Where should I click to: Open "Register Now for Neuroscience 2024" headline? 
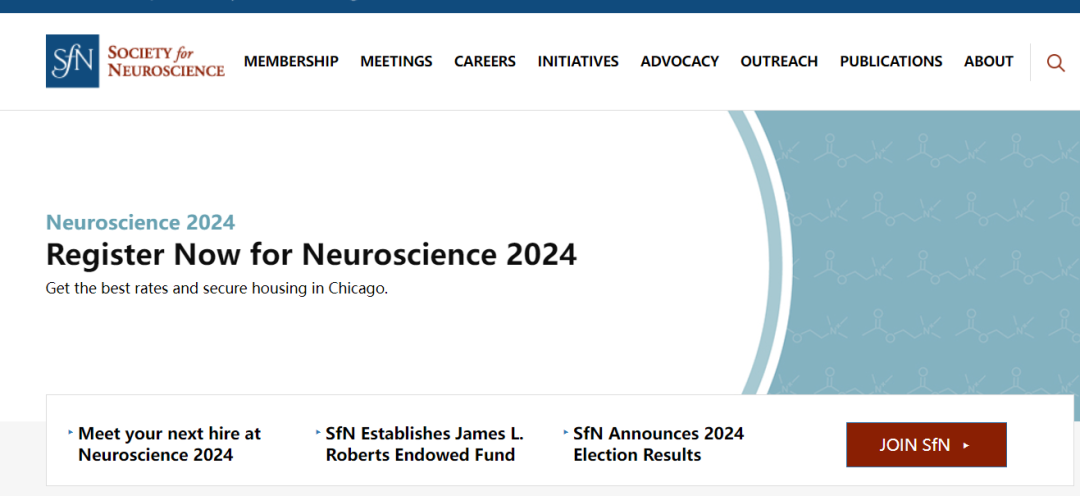[311, 254]
